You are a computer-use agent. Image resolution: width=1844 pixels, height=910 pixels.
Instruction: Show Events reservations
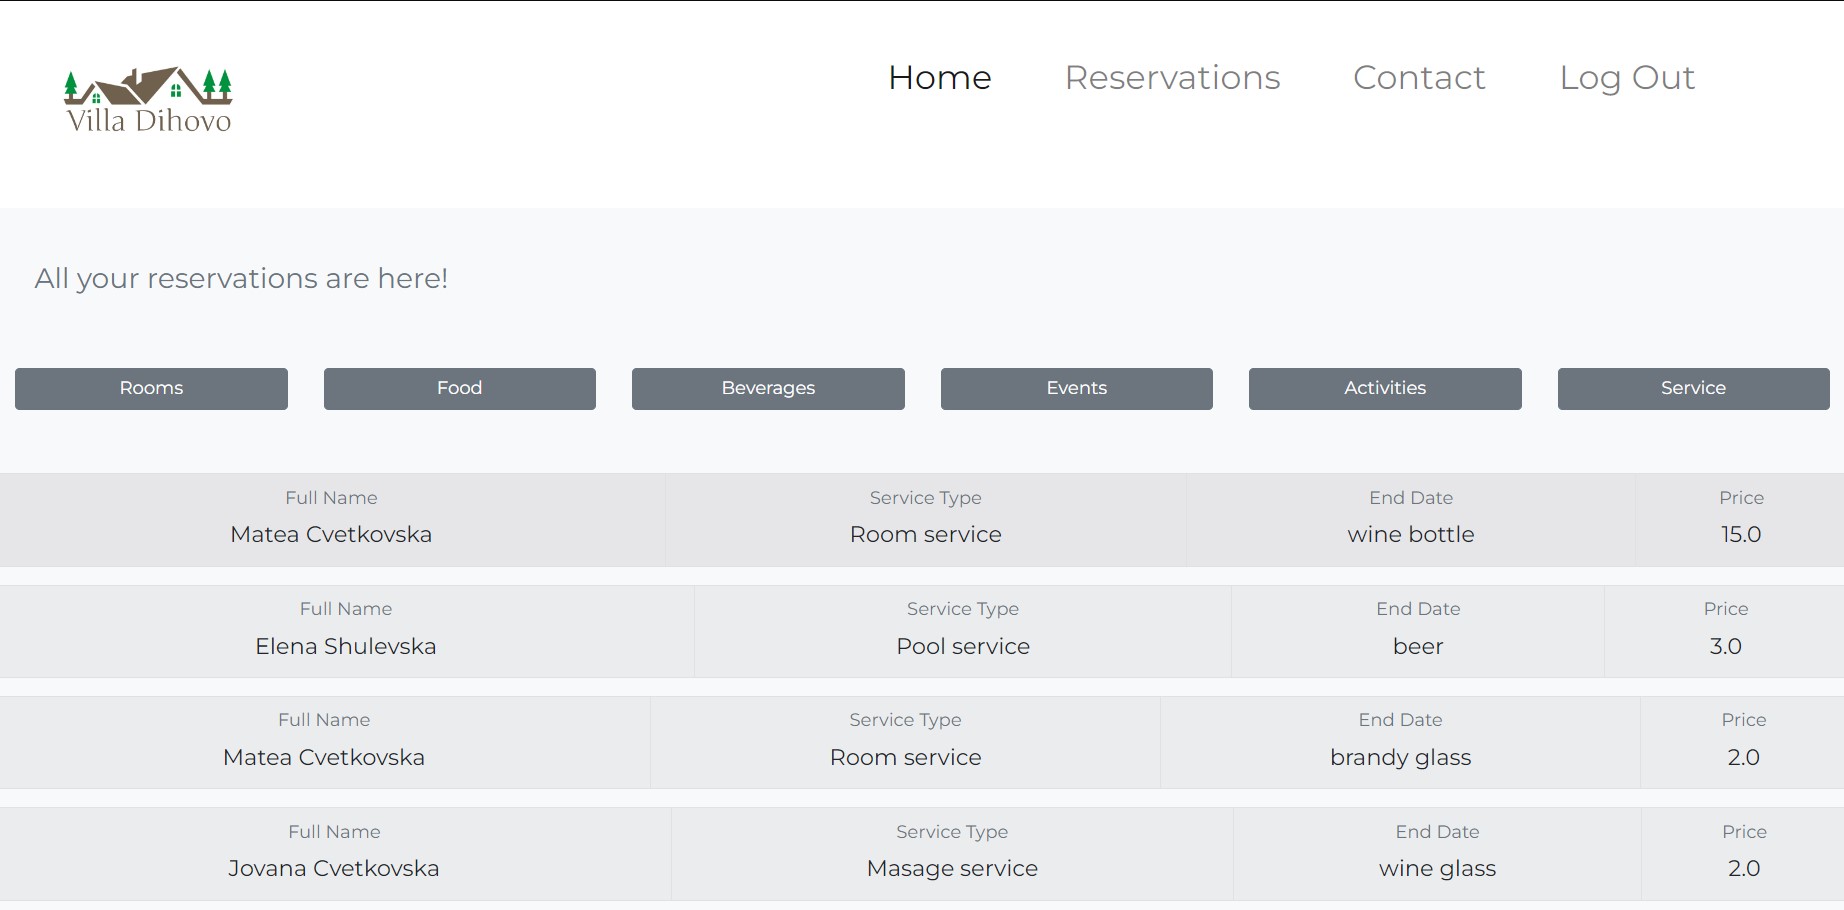[1076, 388]
